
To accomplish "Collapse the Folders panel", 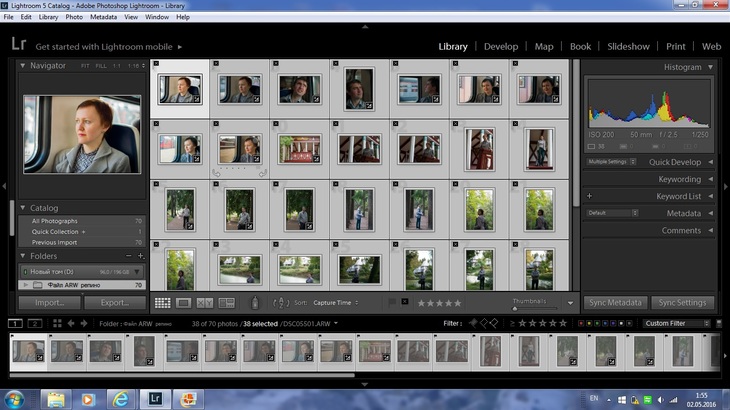I will coord(22,255).
